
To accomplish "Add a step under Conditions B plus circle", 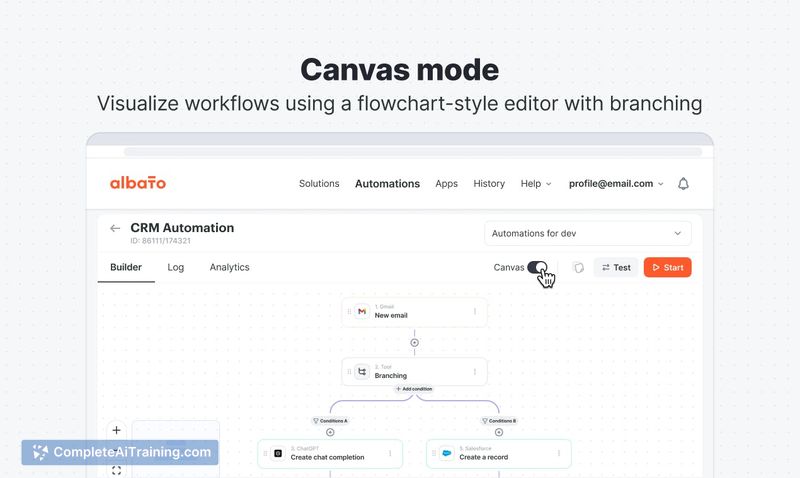I will 498,432.
